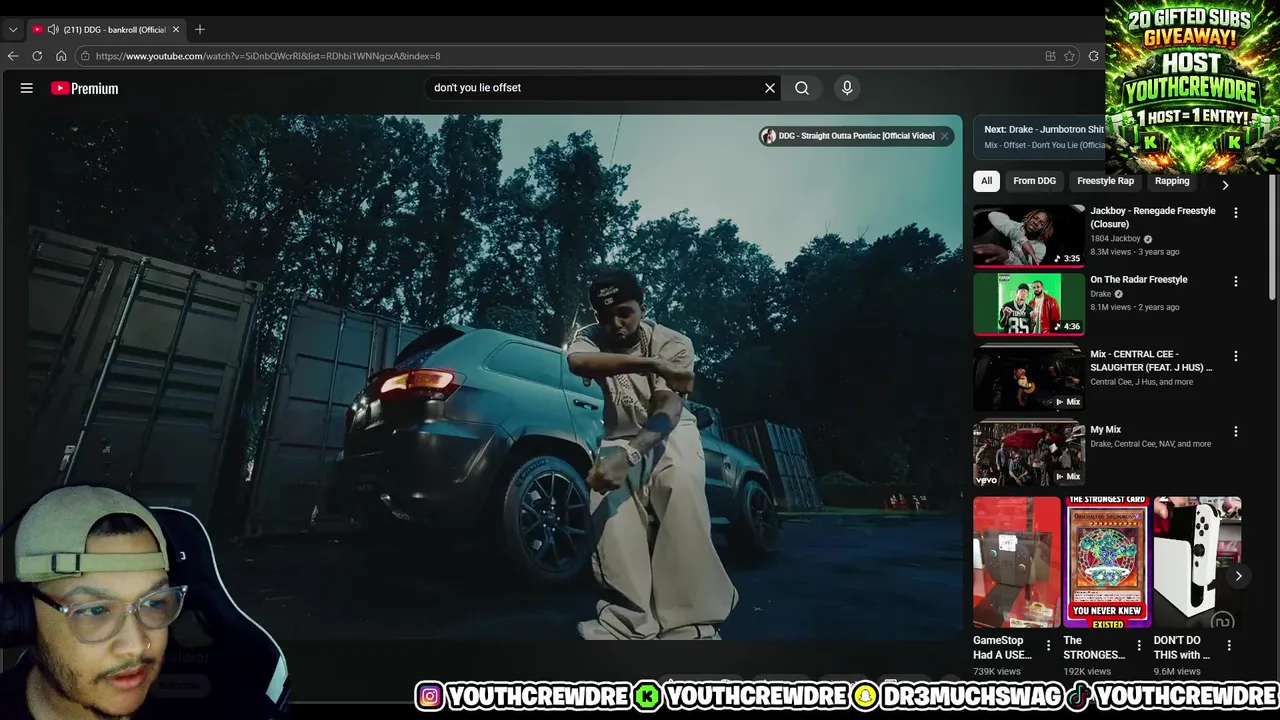The image size is (1280, 720).
Task: Open the STRONGEST CARD short thumbnail
Action: pos(1107,562)
